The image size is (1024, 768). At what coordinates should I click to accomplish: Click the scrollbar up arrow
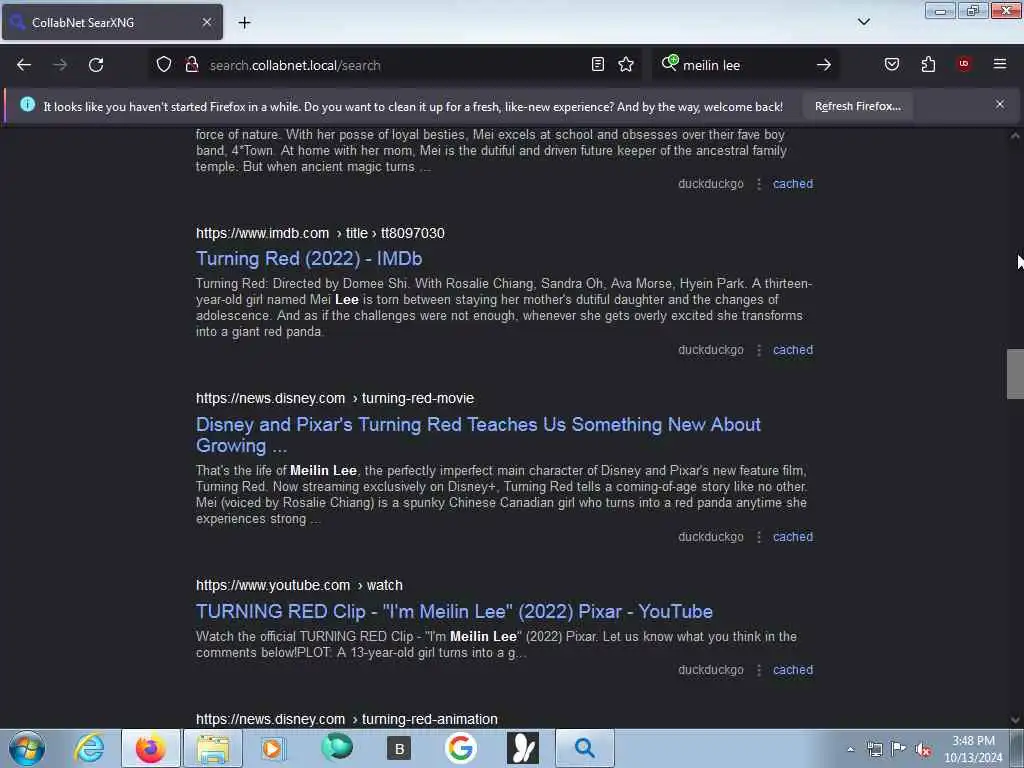(x=1015, y=136)
